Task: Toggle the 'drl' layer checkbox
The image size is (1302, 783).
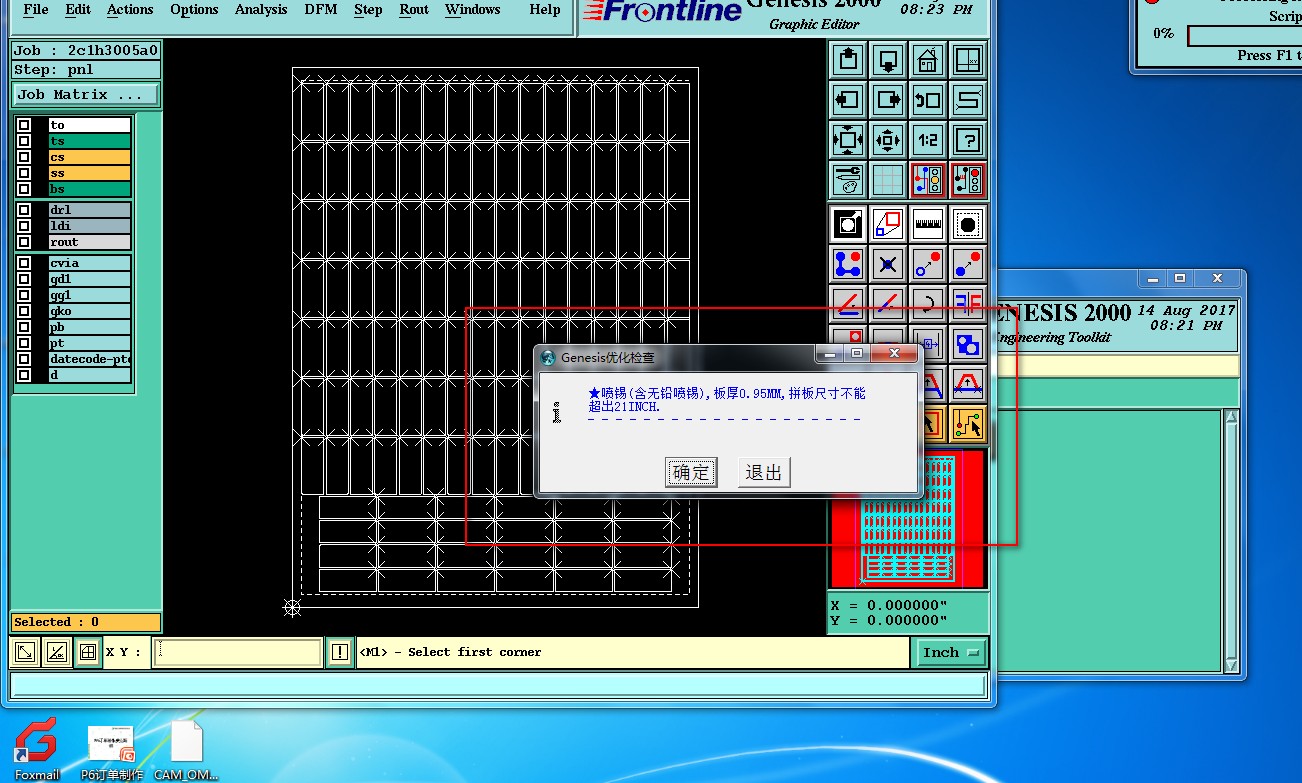Action: (x=24, y=210)
